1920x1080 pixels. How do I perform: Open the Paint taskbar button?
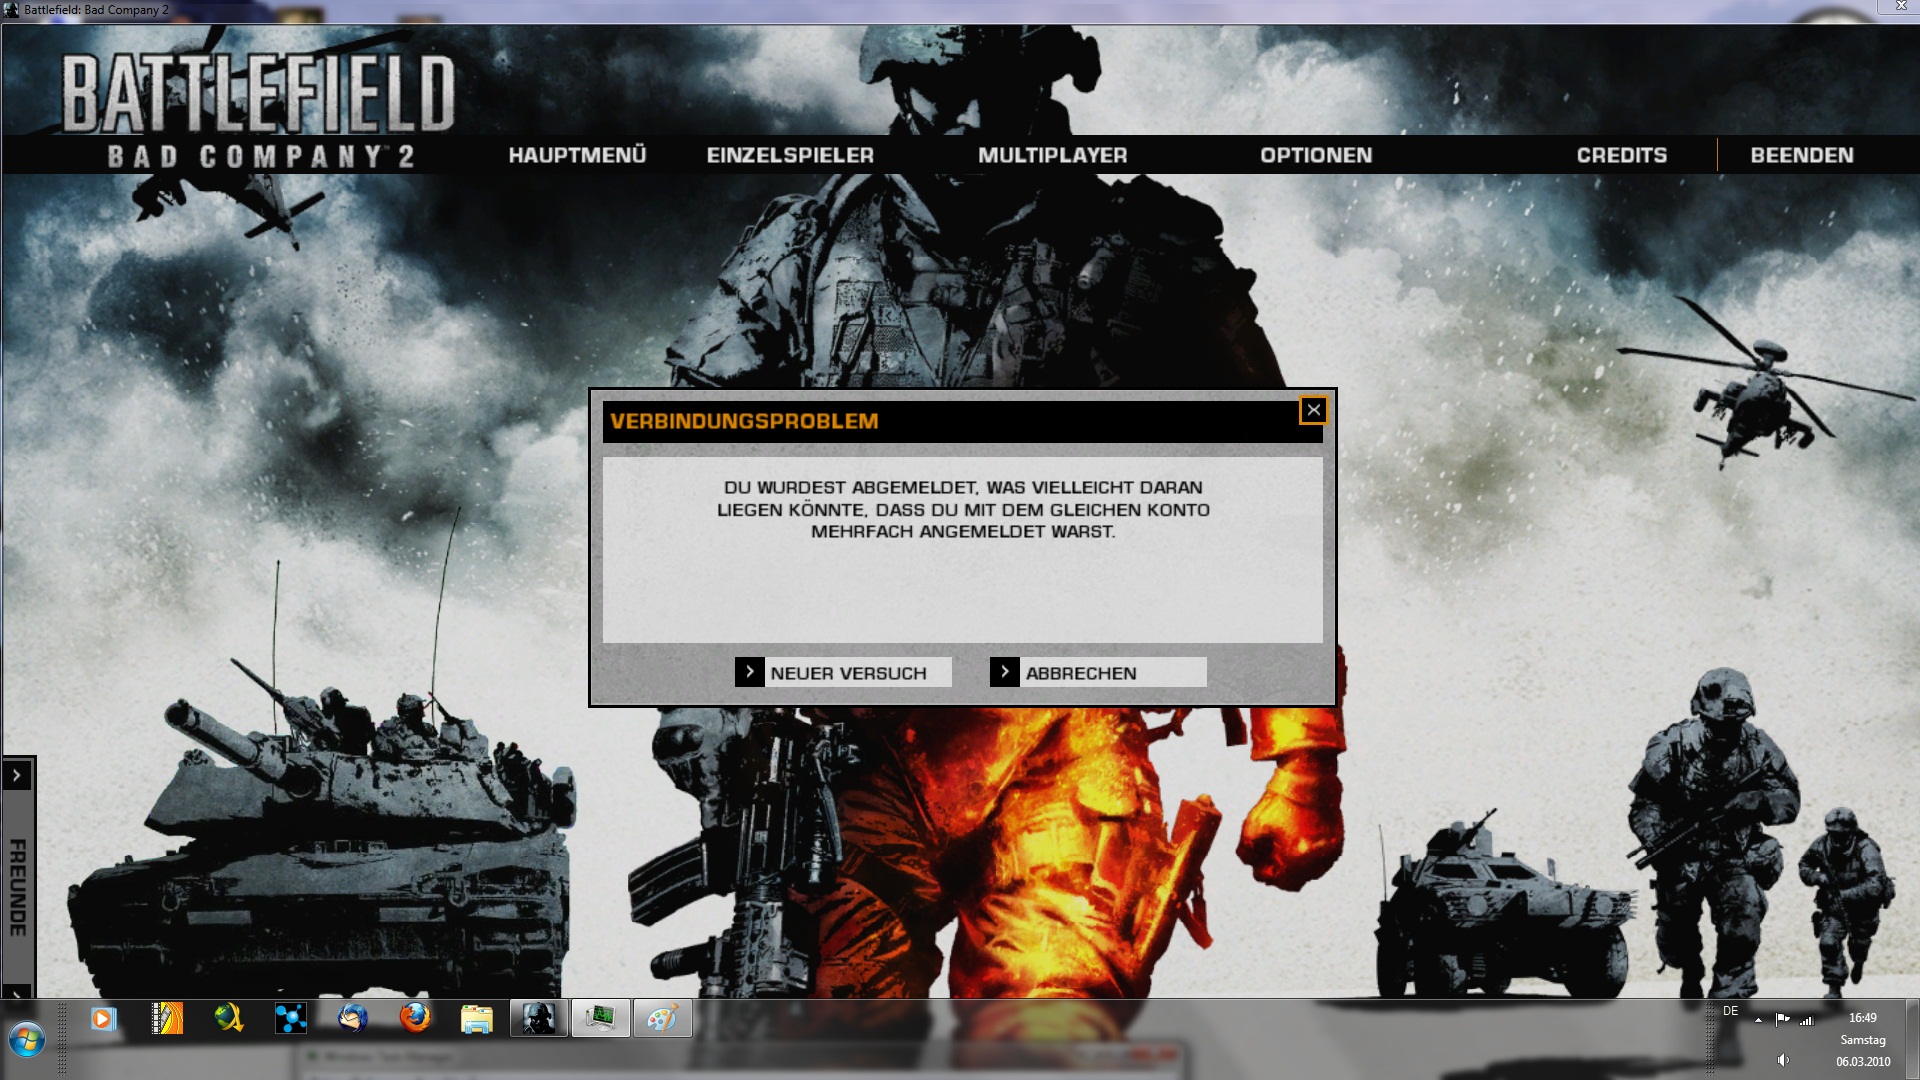pos(663,1019)
